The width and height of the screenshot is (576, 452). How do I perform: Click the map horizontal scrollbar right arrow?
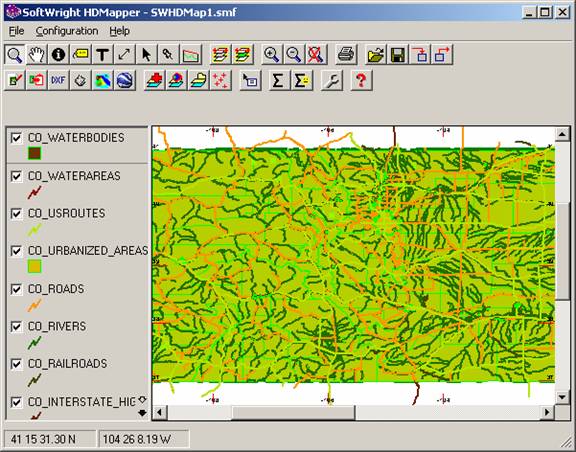(x=547, y=412)
